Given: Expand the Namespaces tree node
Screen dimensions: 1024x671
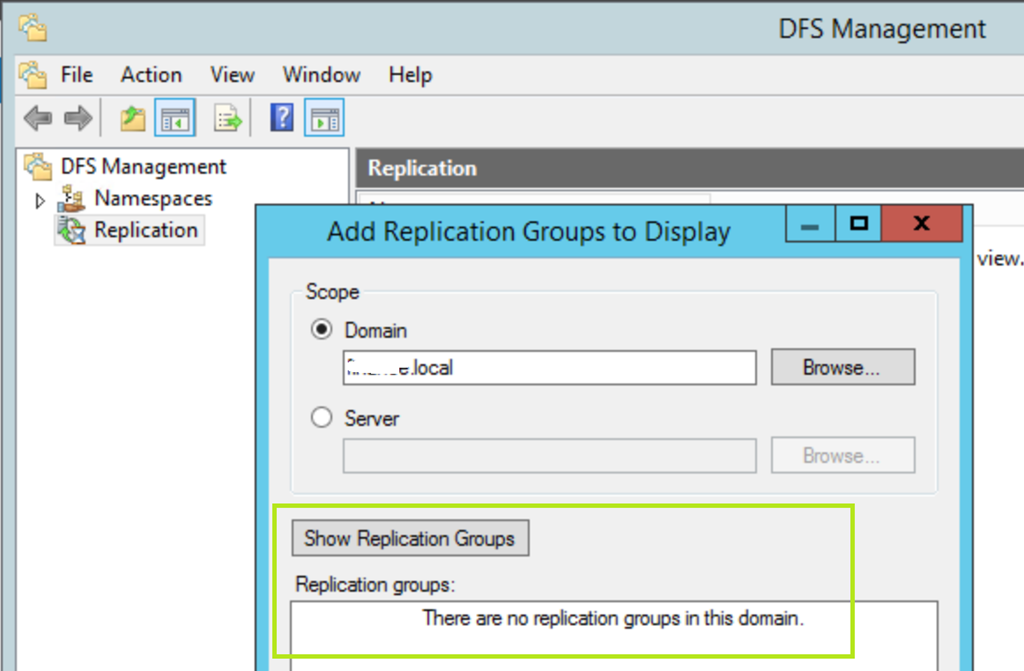Looking at the screenshot, I should pos(40,200).
